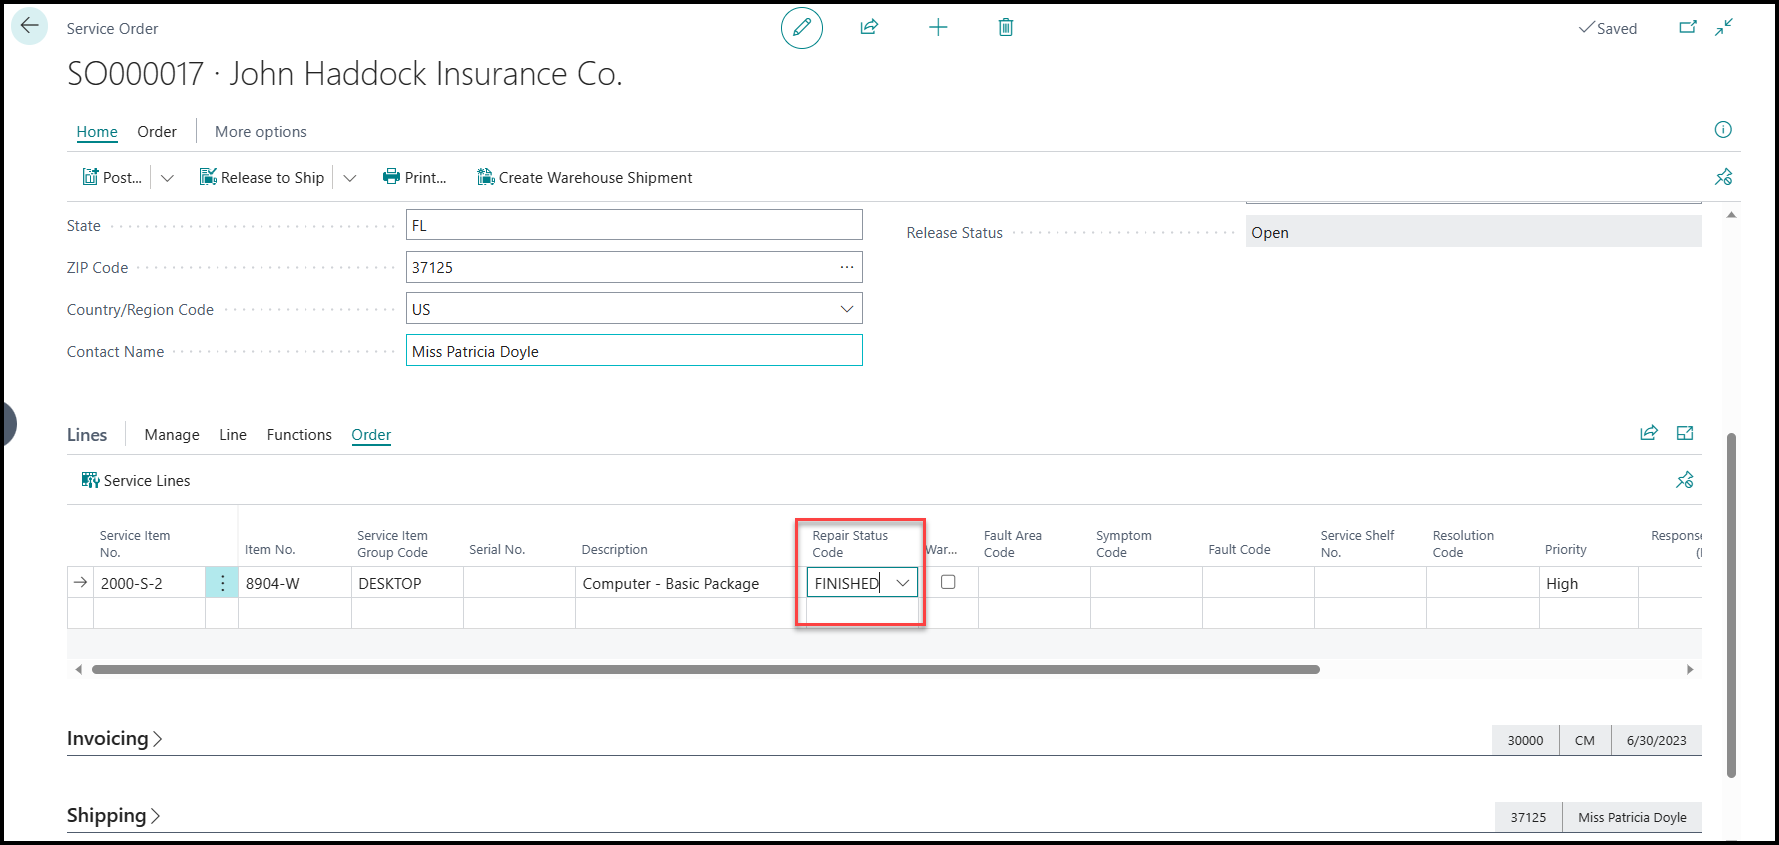Select the Service Item No. 2000-S-2 cell

(x=150, y=583)
